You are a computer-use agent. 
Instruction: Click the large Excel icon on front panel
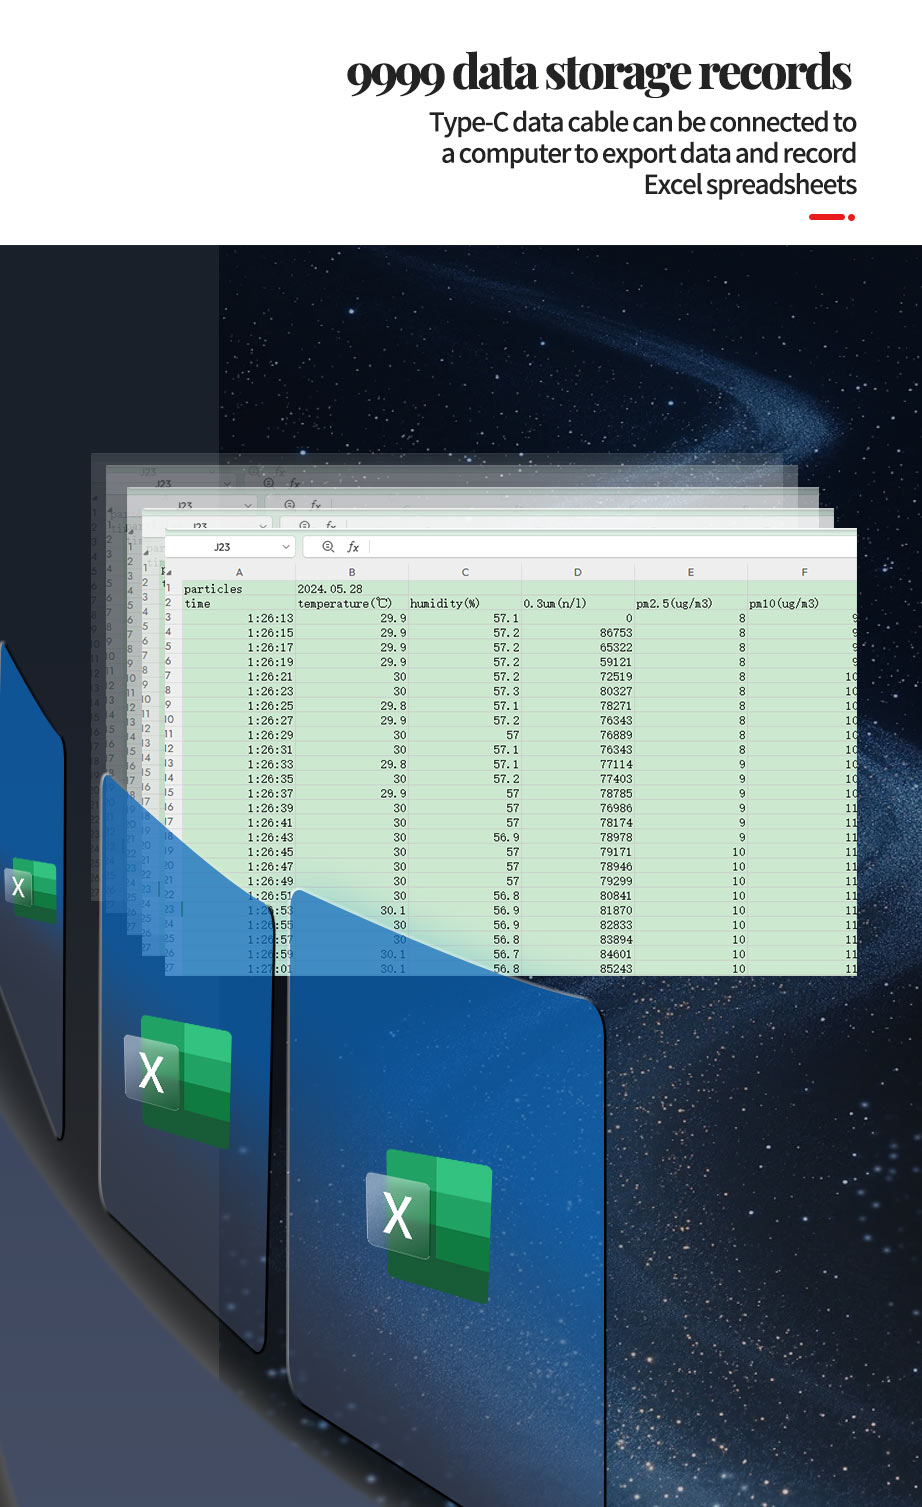[430, 1224]
